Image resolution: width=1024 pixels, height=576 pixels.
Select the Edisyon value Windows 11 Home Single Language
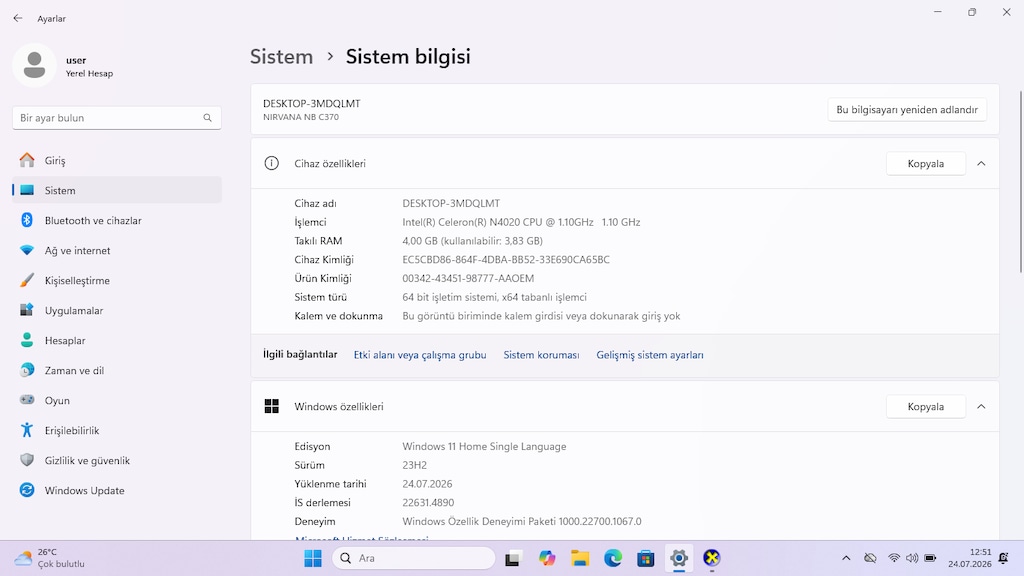[484, 446]
